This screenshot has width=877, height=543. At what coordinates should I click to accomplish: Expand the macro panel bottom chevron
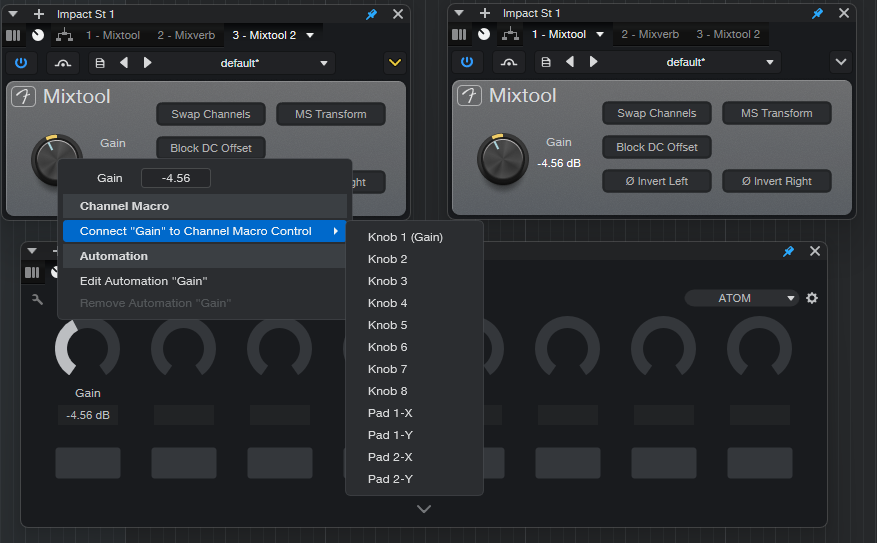[424, 509]
